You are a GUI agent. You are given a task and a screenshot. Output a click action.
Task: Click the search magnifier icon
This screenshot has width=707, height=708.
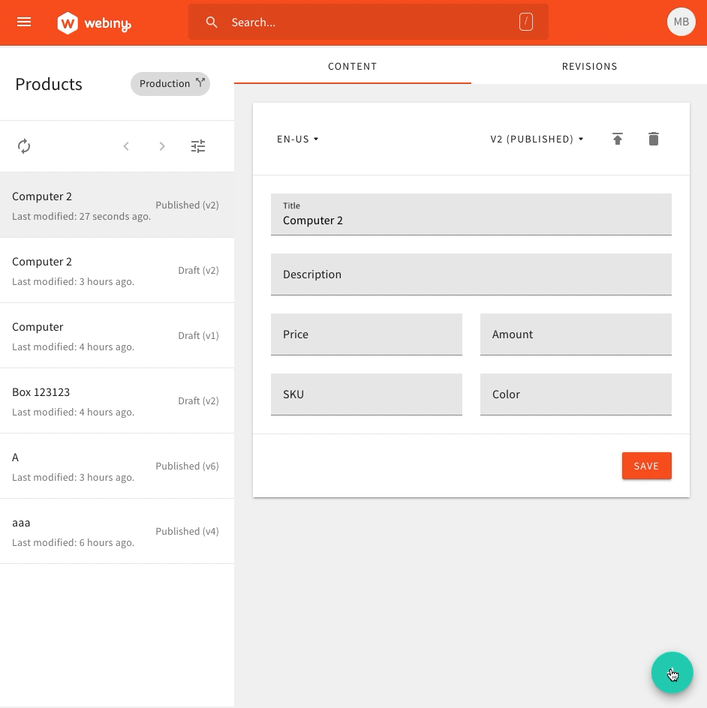click(211, 22)
